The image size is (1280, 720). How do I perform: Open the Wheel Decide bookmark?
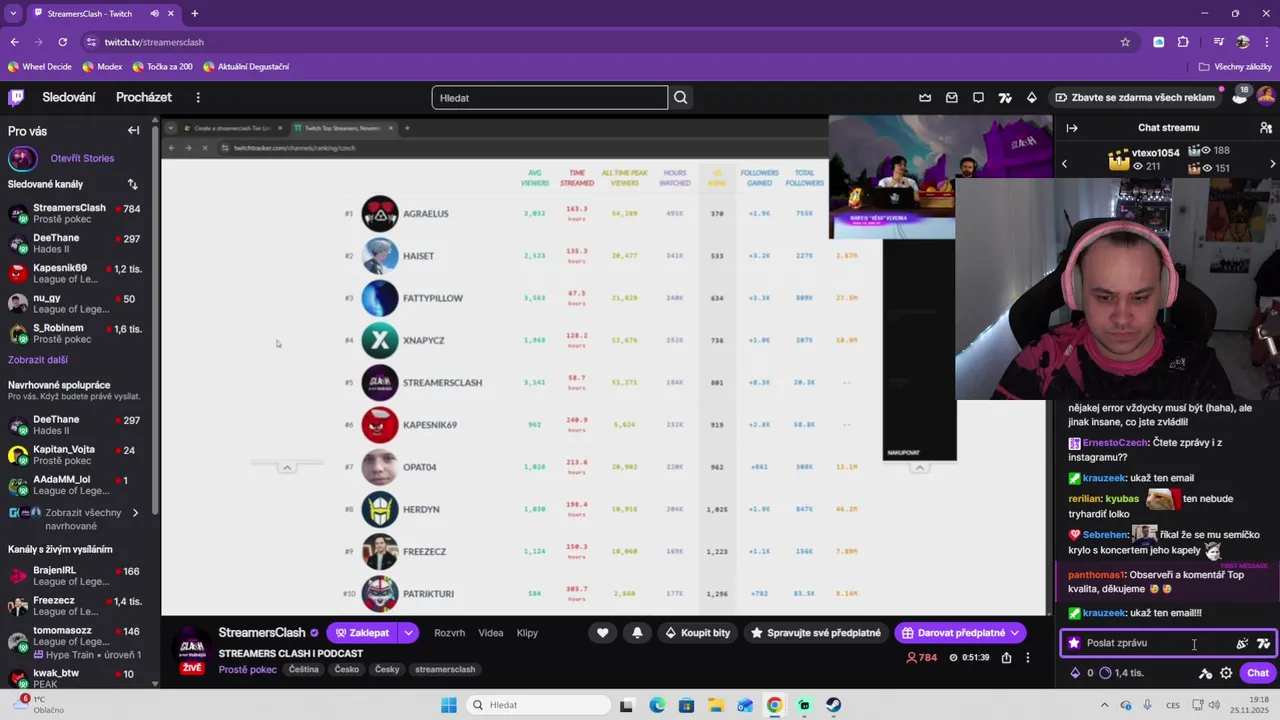pyautogui.click(x=40, y=67)
